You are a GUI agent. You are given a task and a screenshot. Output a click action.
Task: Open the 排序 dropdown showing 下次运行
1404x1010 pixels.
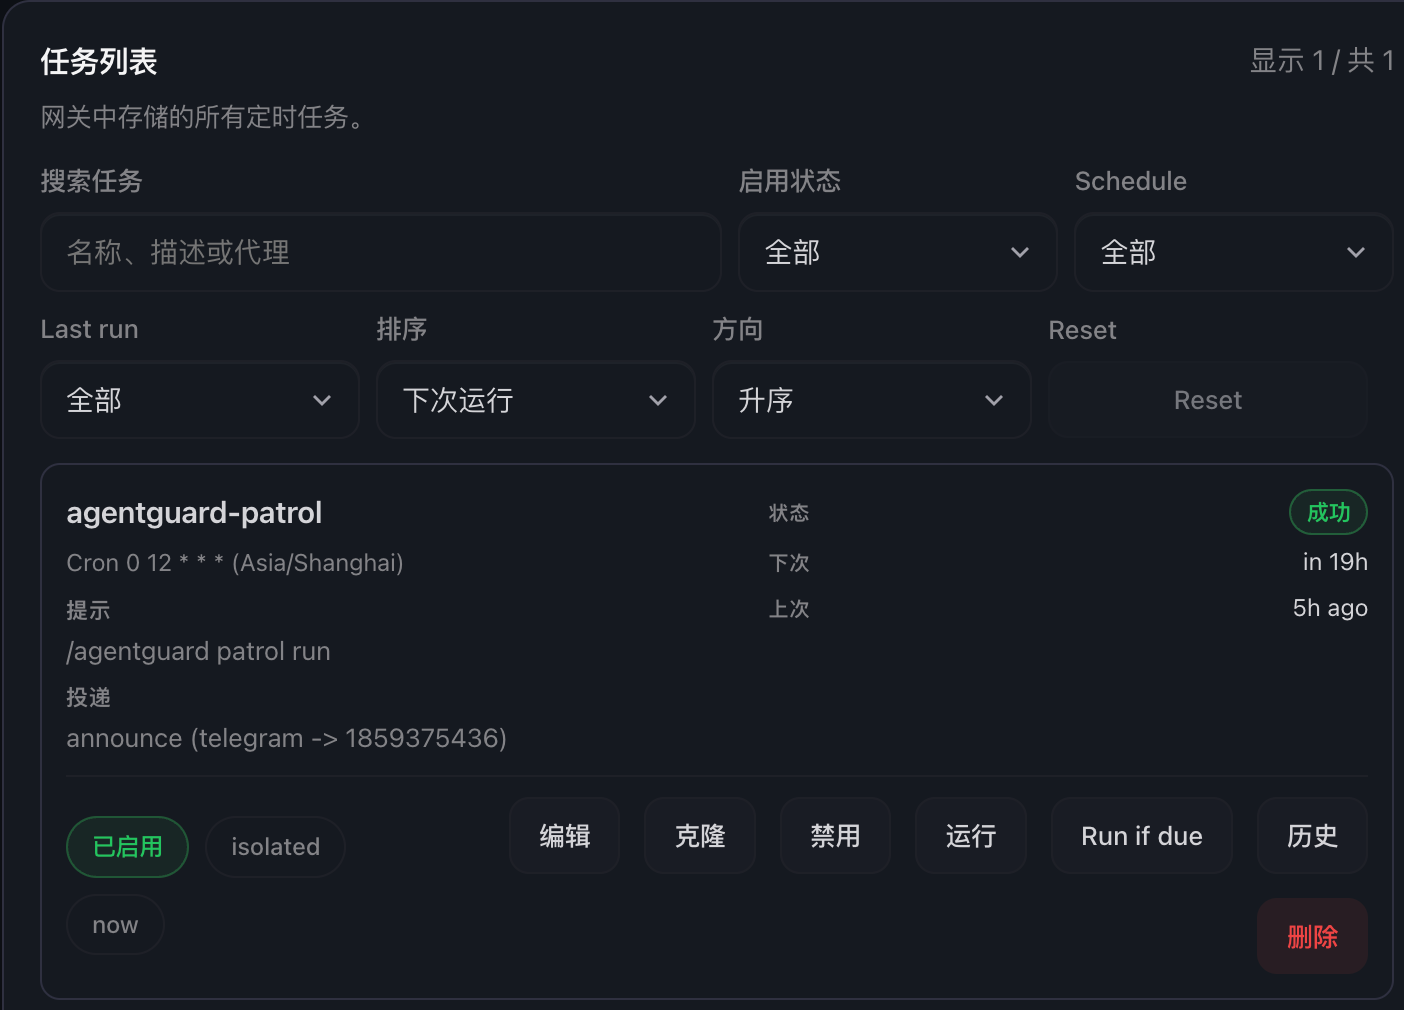click(535, 400)
